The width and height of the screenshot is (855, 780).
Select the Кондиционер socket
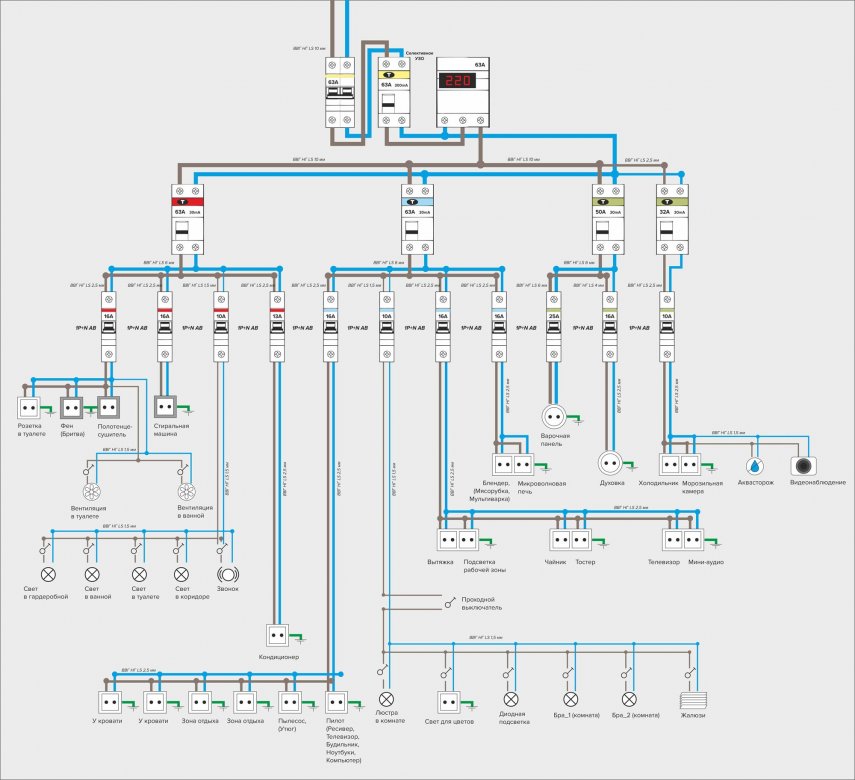pos(277,635)
